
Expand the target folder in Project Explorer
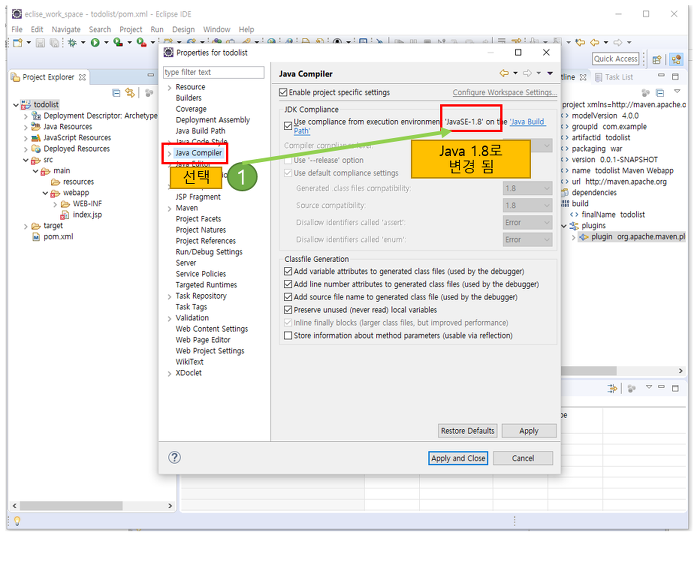[x=26, y=226]
